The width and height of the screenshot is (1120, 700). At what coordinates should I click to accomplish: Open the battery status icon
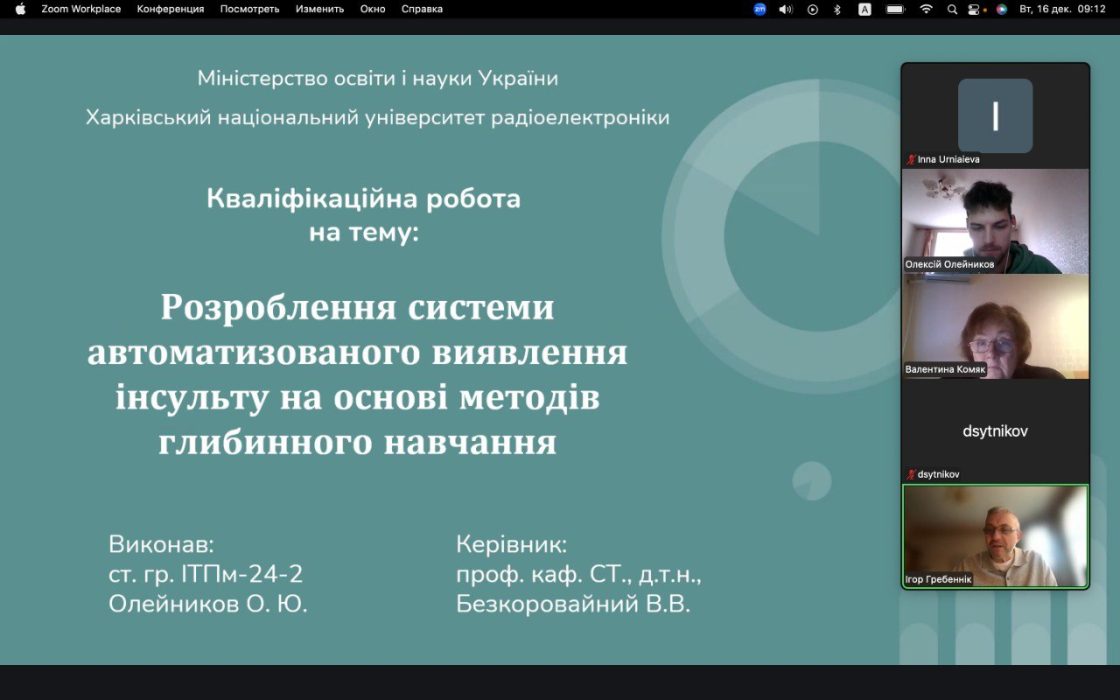click(895, 9)
